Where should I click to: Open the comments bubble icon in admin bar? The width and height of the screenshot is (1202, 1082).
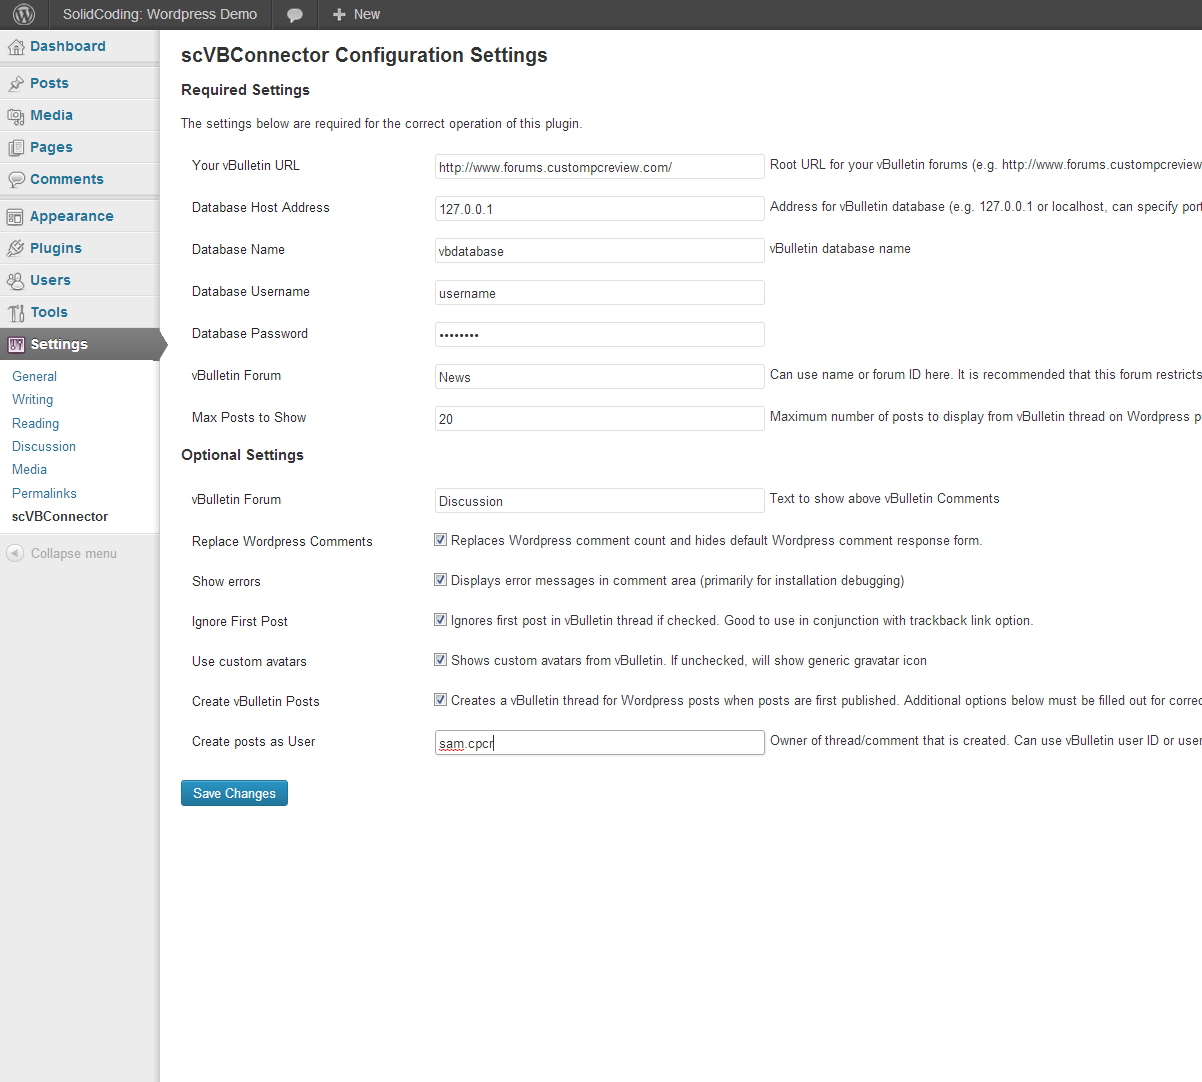click(295, 15)
